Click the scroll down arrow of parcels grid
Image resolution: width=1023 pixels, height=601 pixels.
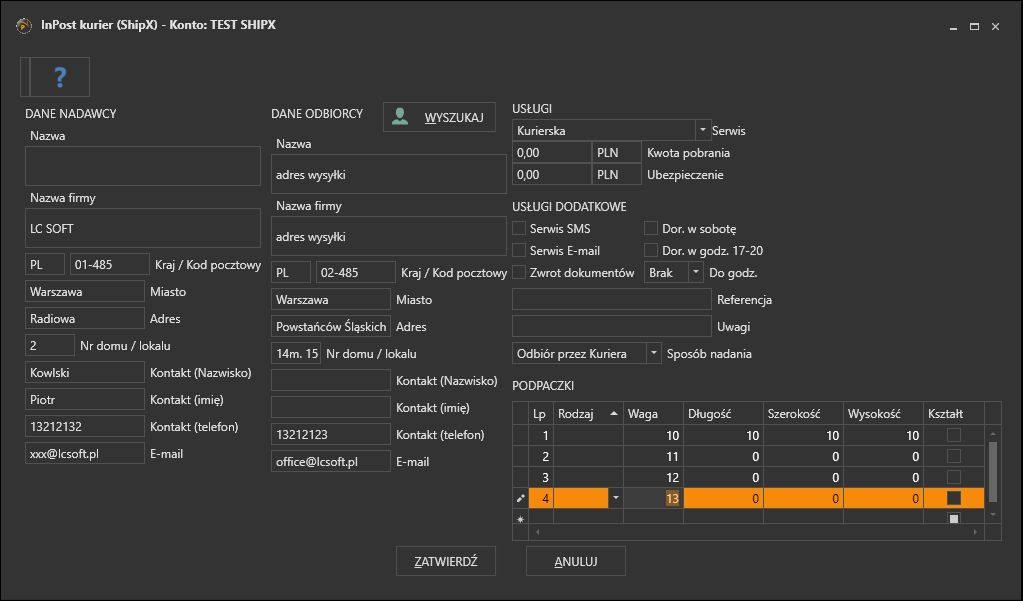[x=992, y=515]
